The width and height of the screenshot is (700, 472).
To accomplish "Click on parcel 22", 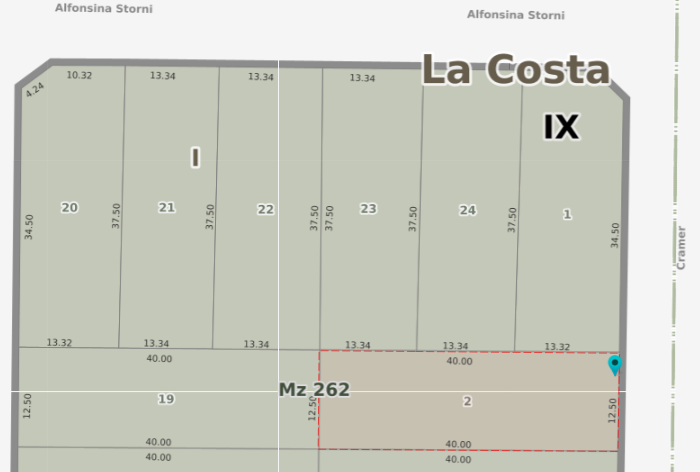I will coord(265,209).
